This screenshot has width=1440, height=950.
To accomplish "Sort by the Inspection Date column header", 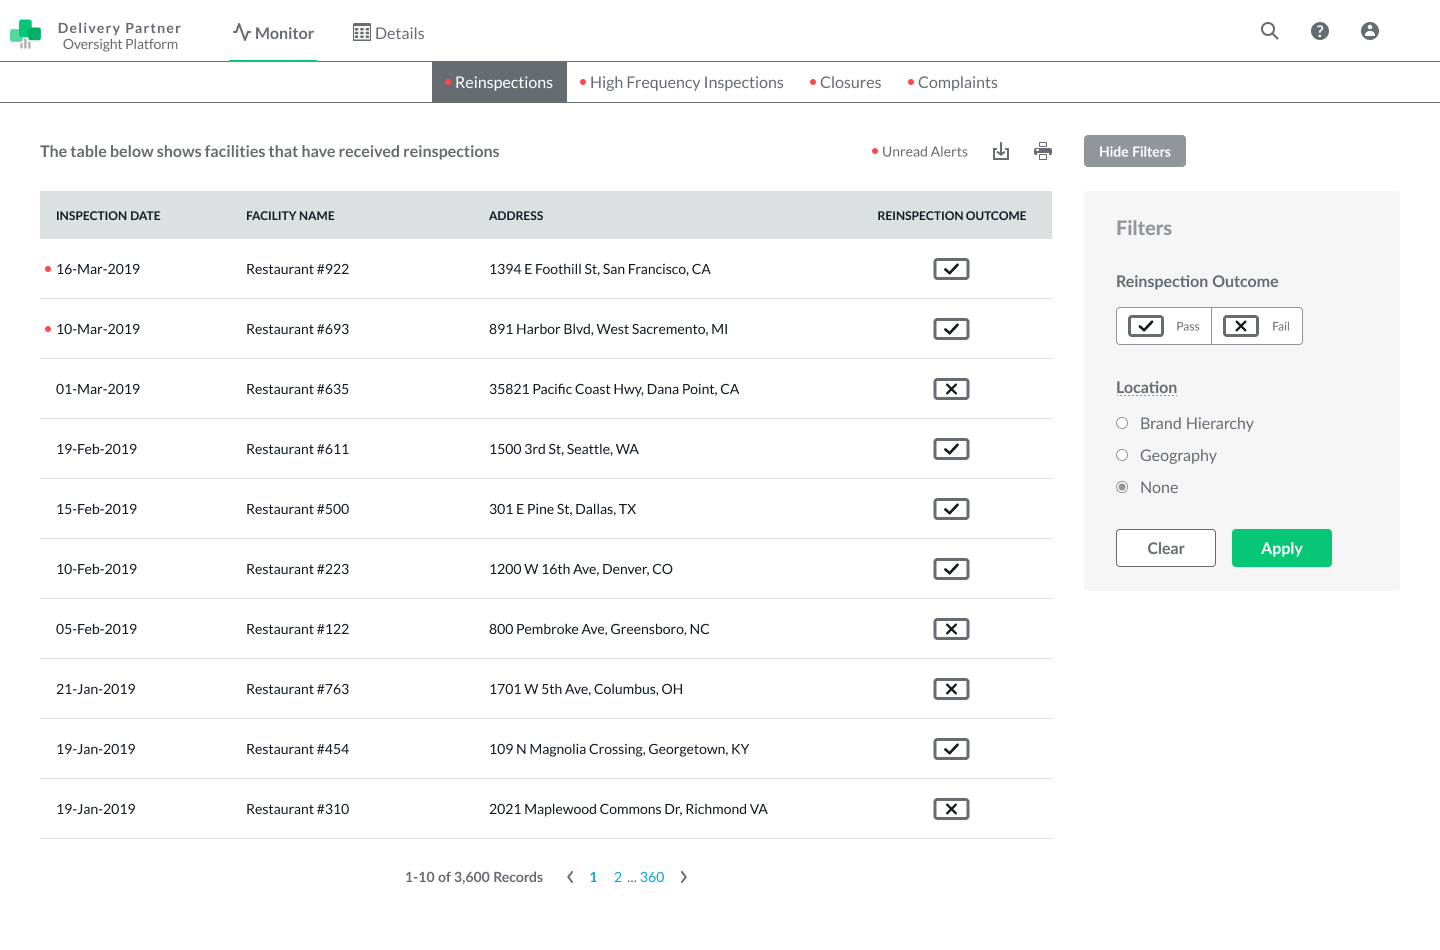I will pyautogui.click(x=108, y=216).
